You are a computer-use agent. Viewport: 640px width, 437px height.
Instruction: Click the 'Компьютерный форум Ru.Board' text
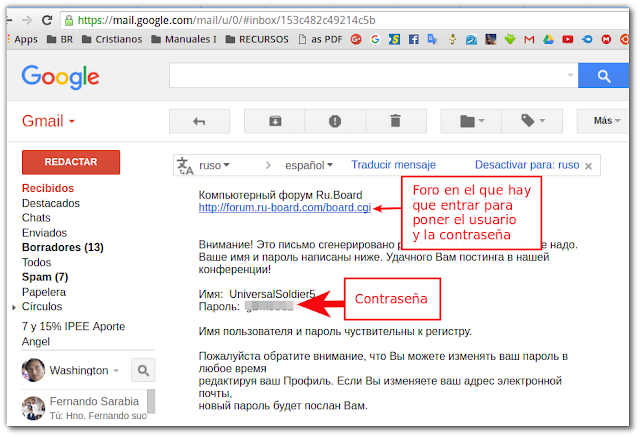[x=280, y=195]
